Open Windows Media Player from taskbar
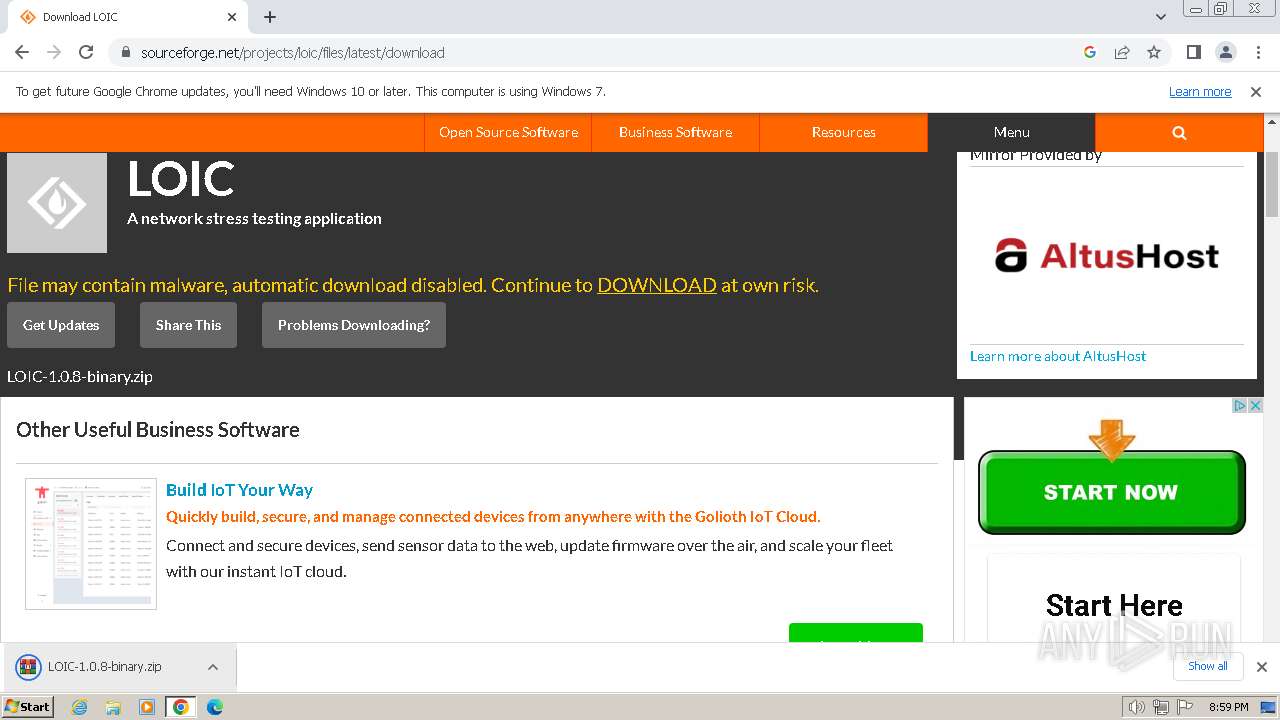Screen dimensions: 1280x720 pos(147,707)
